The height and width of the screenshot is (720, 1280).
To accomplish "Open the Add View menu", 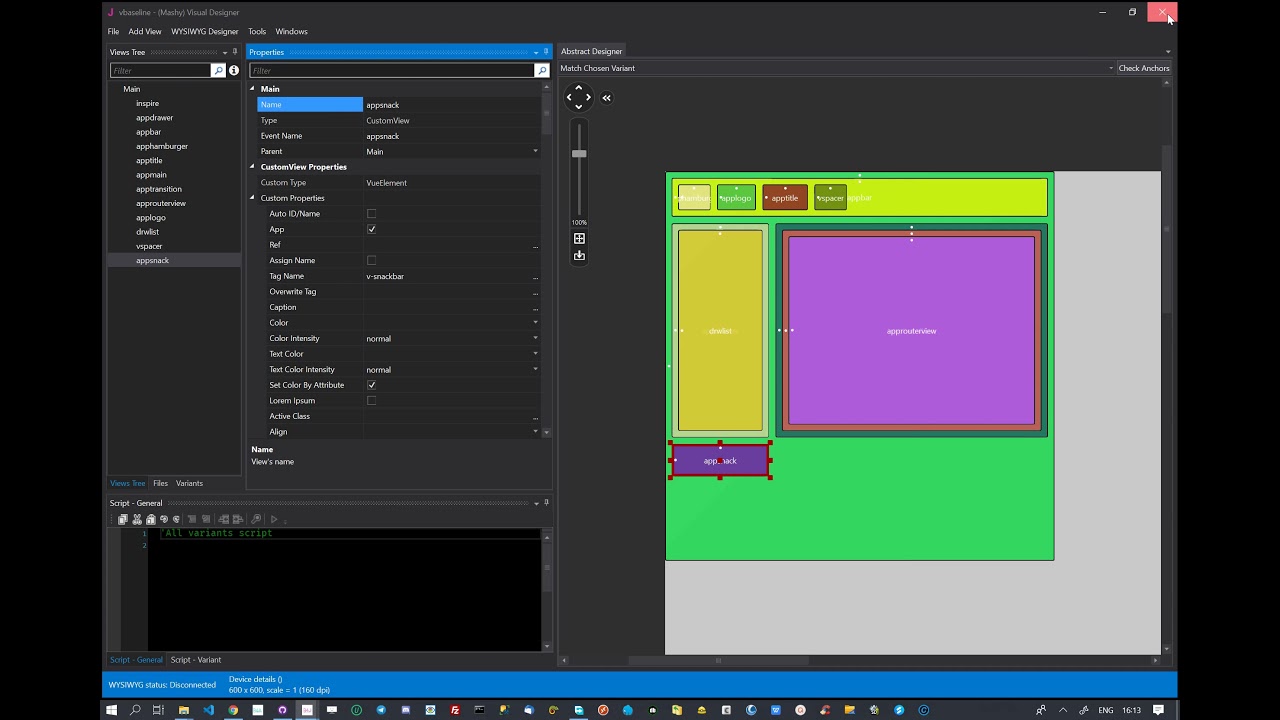I will [145, 32].
